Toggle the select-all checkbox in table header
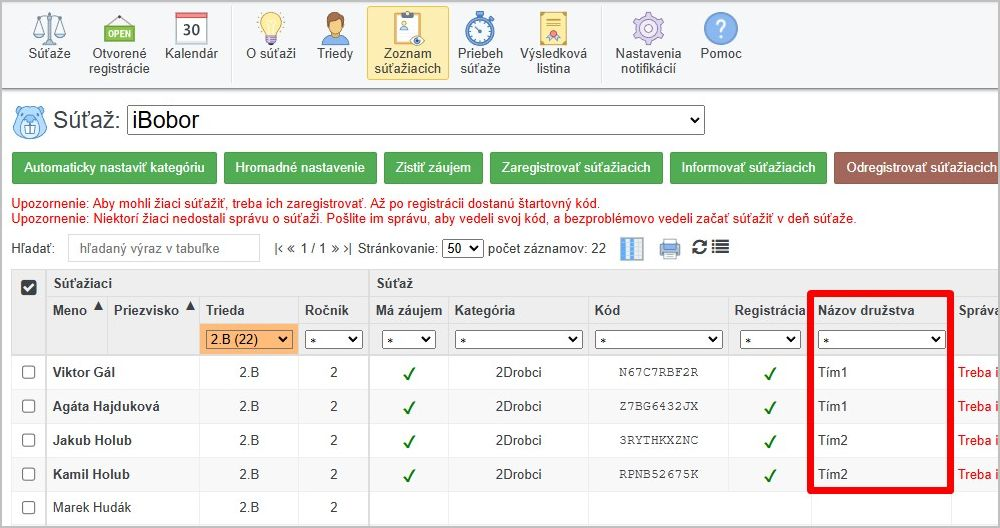 (x=29, y=286)
